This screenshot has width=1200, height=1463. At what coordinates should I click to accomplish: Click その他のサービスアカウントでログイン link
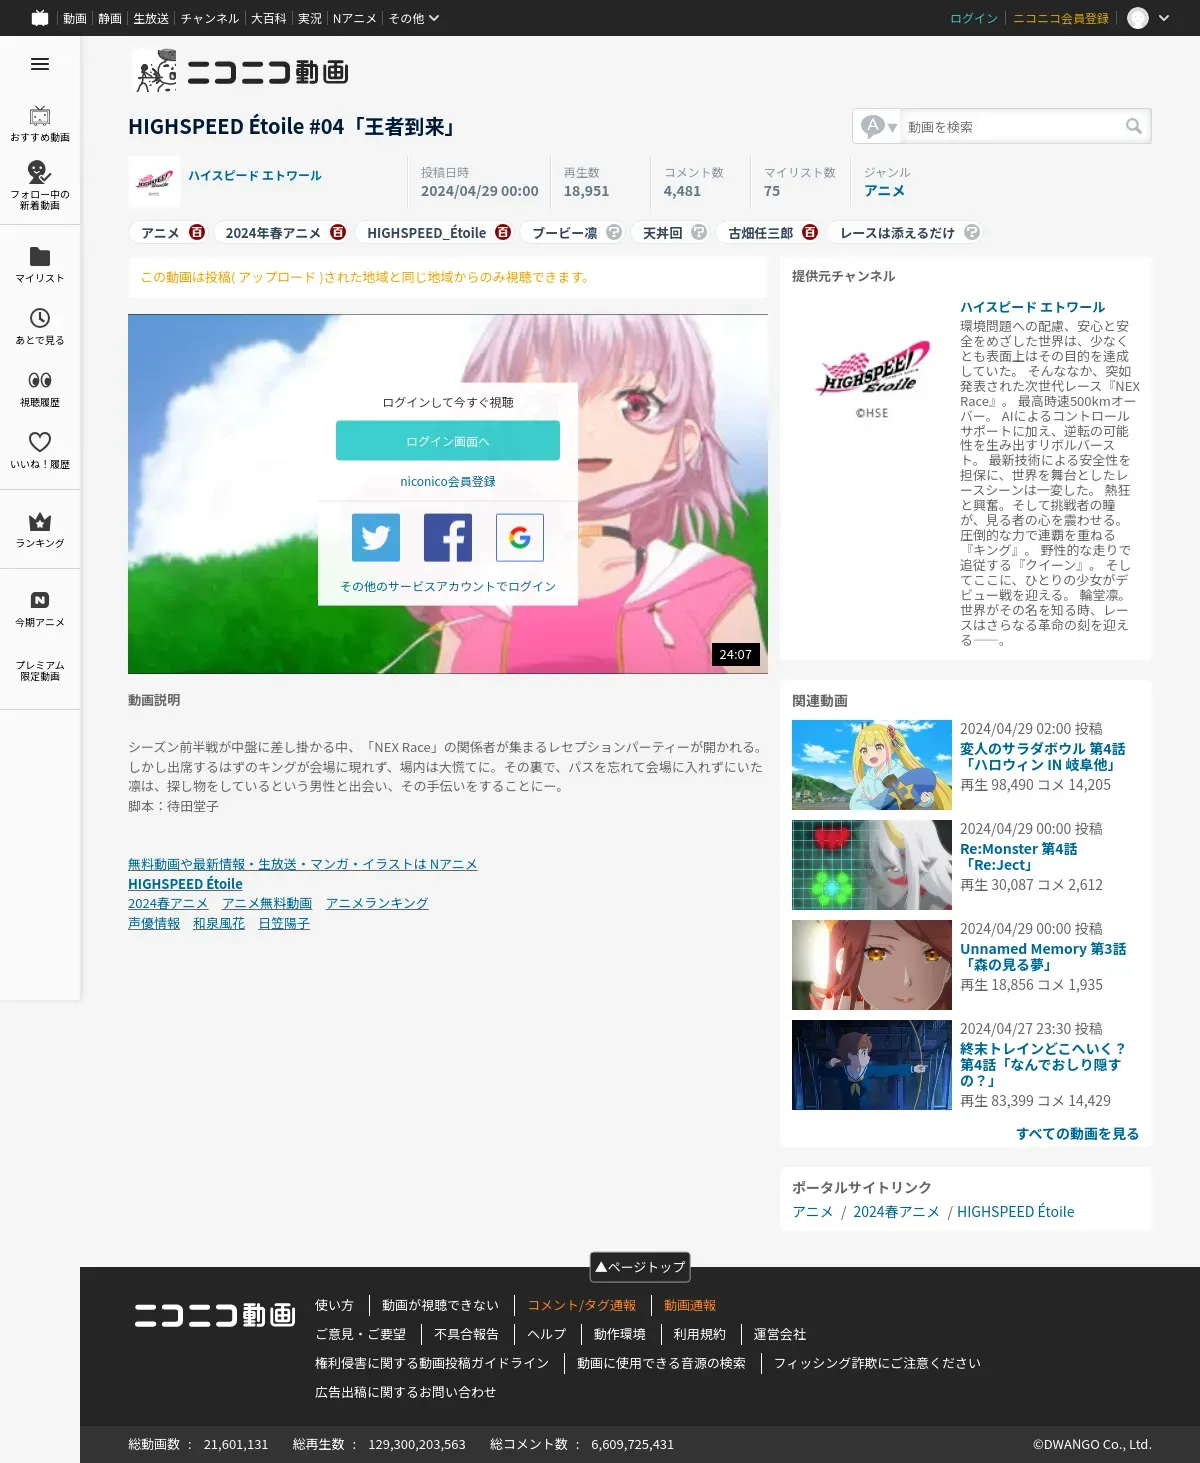(x=448, y=586)
